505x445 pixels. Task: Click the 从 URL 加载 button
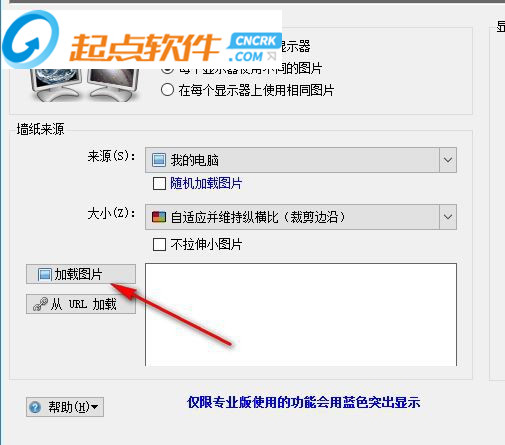point(81,304)
